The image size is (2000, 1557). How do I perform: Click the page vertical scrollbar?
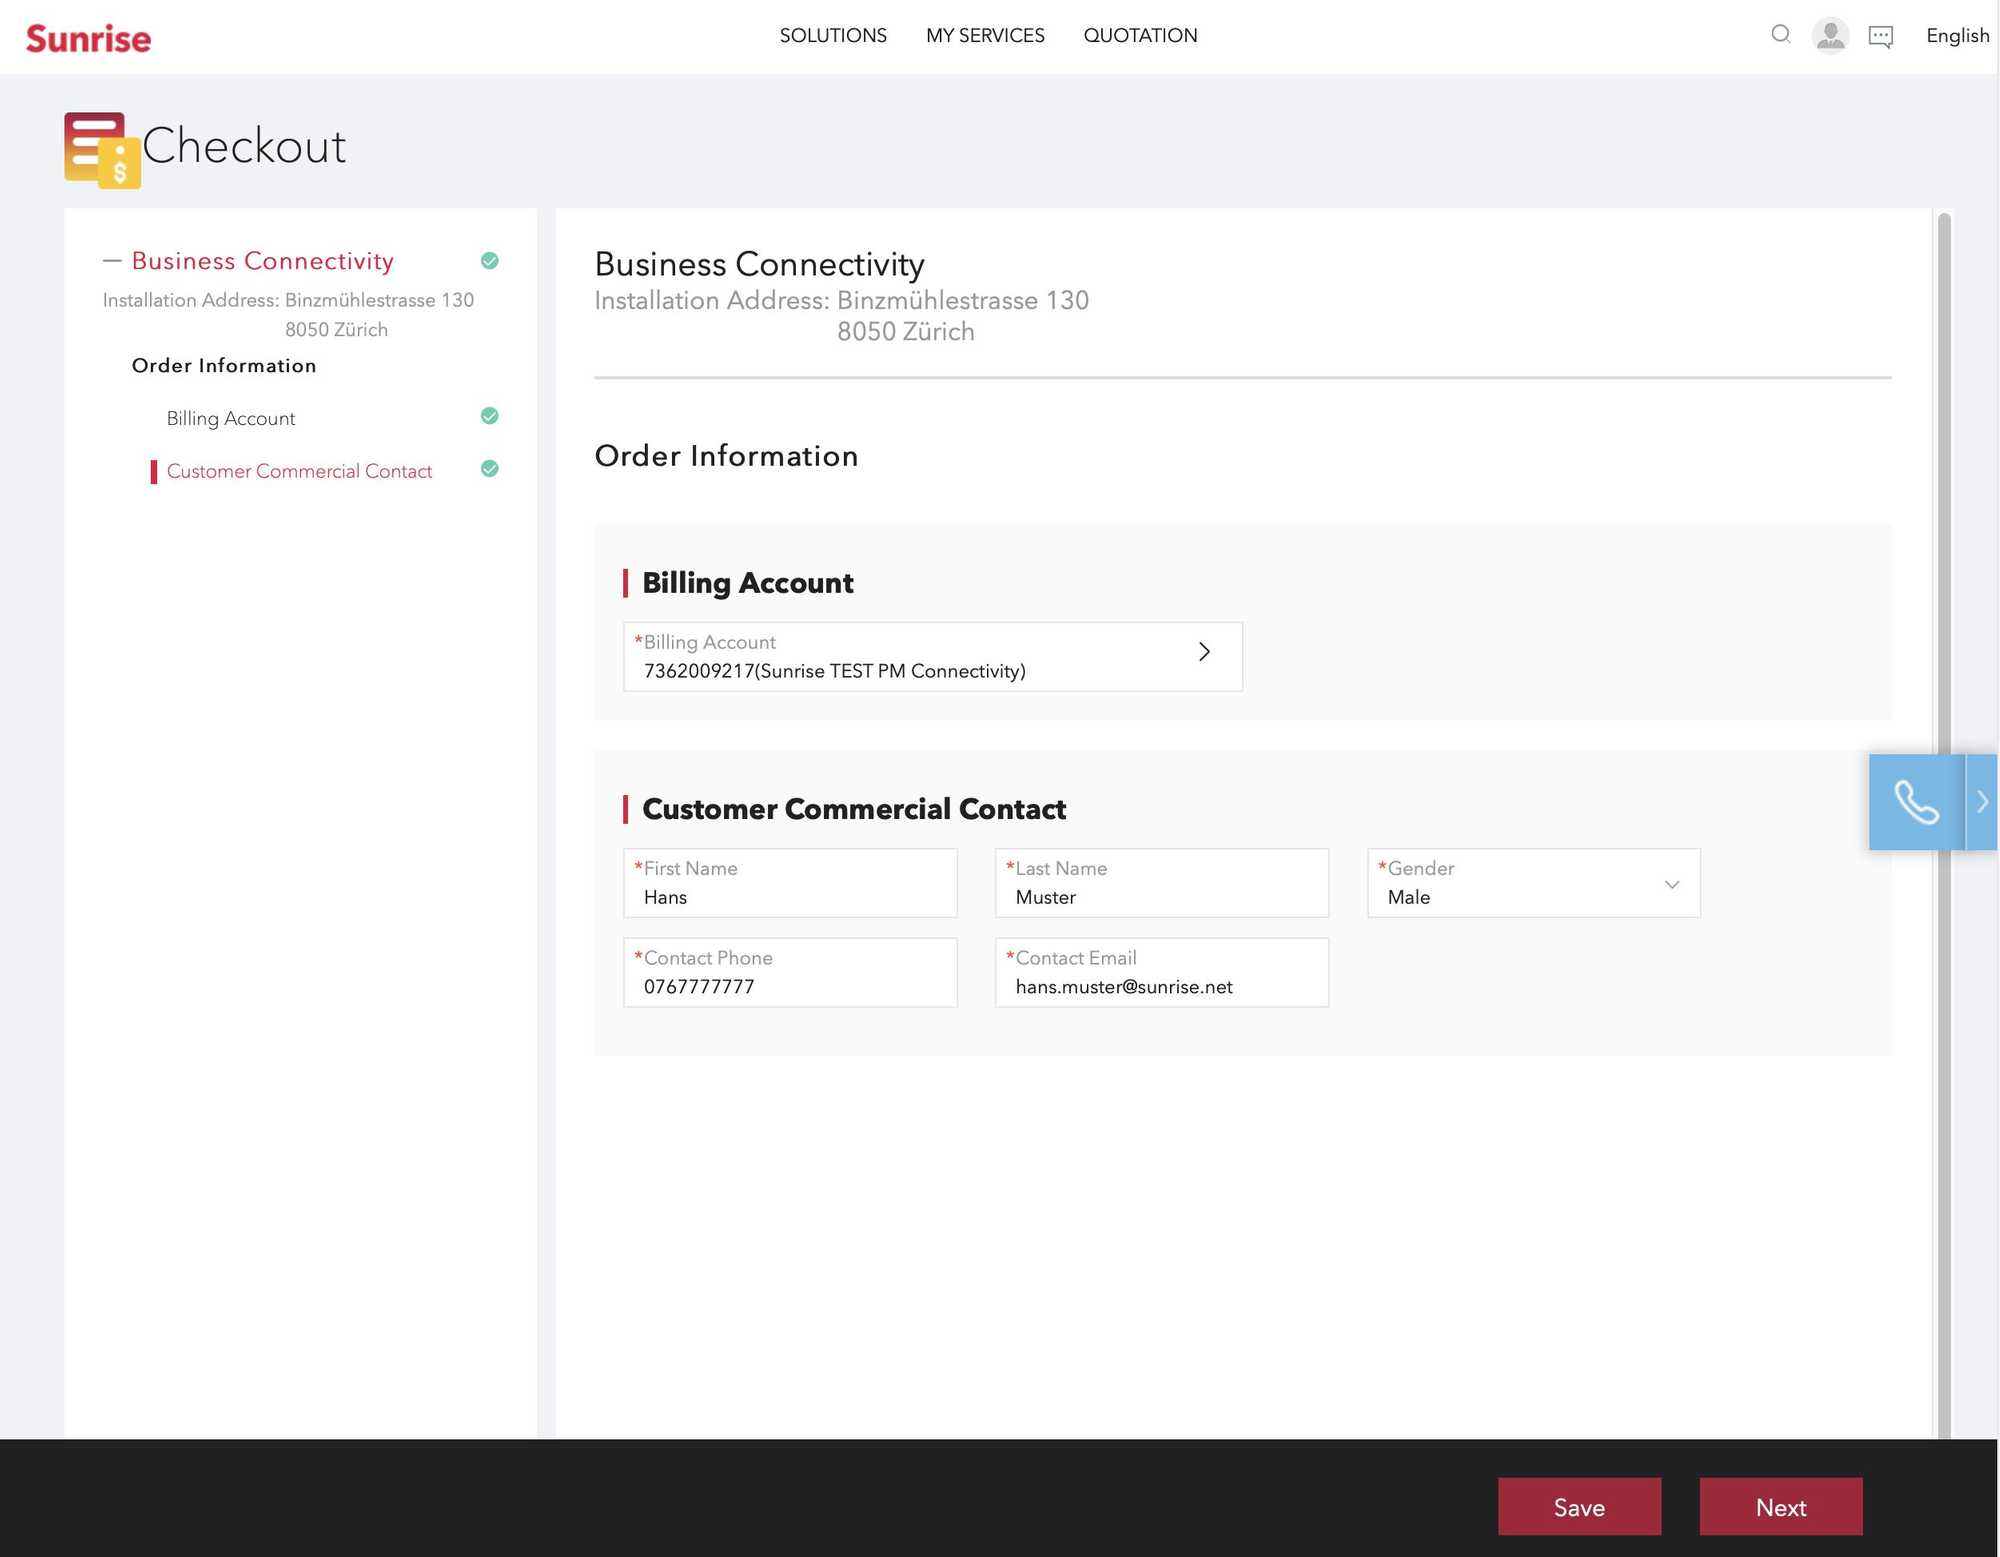[1944, 825]
